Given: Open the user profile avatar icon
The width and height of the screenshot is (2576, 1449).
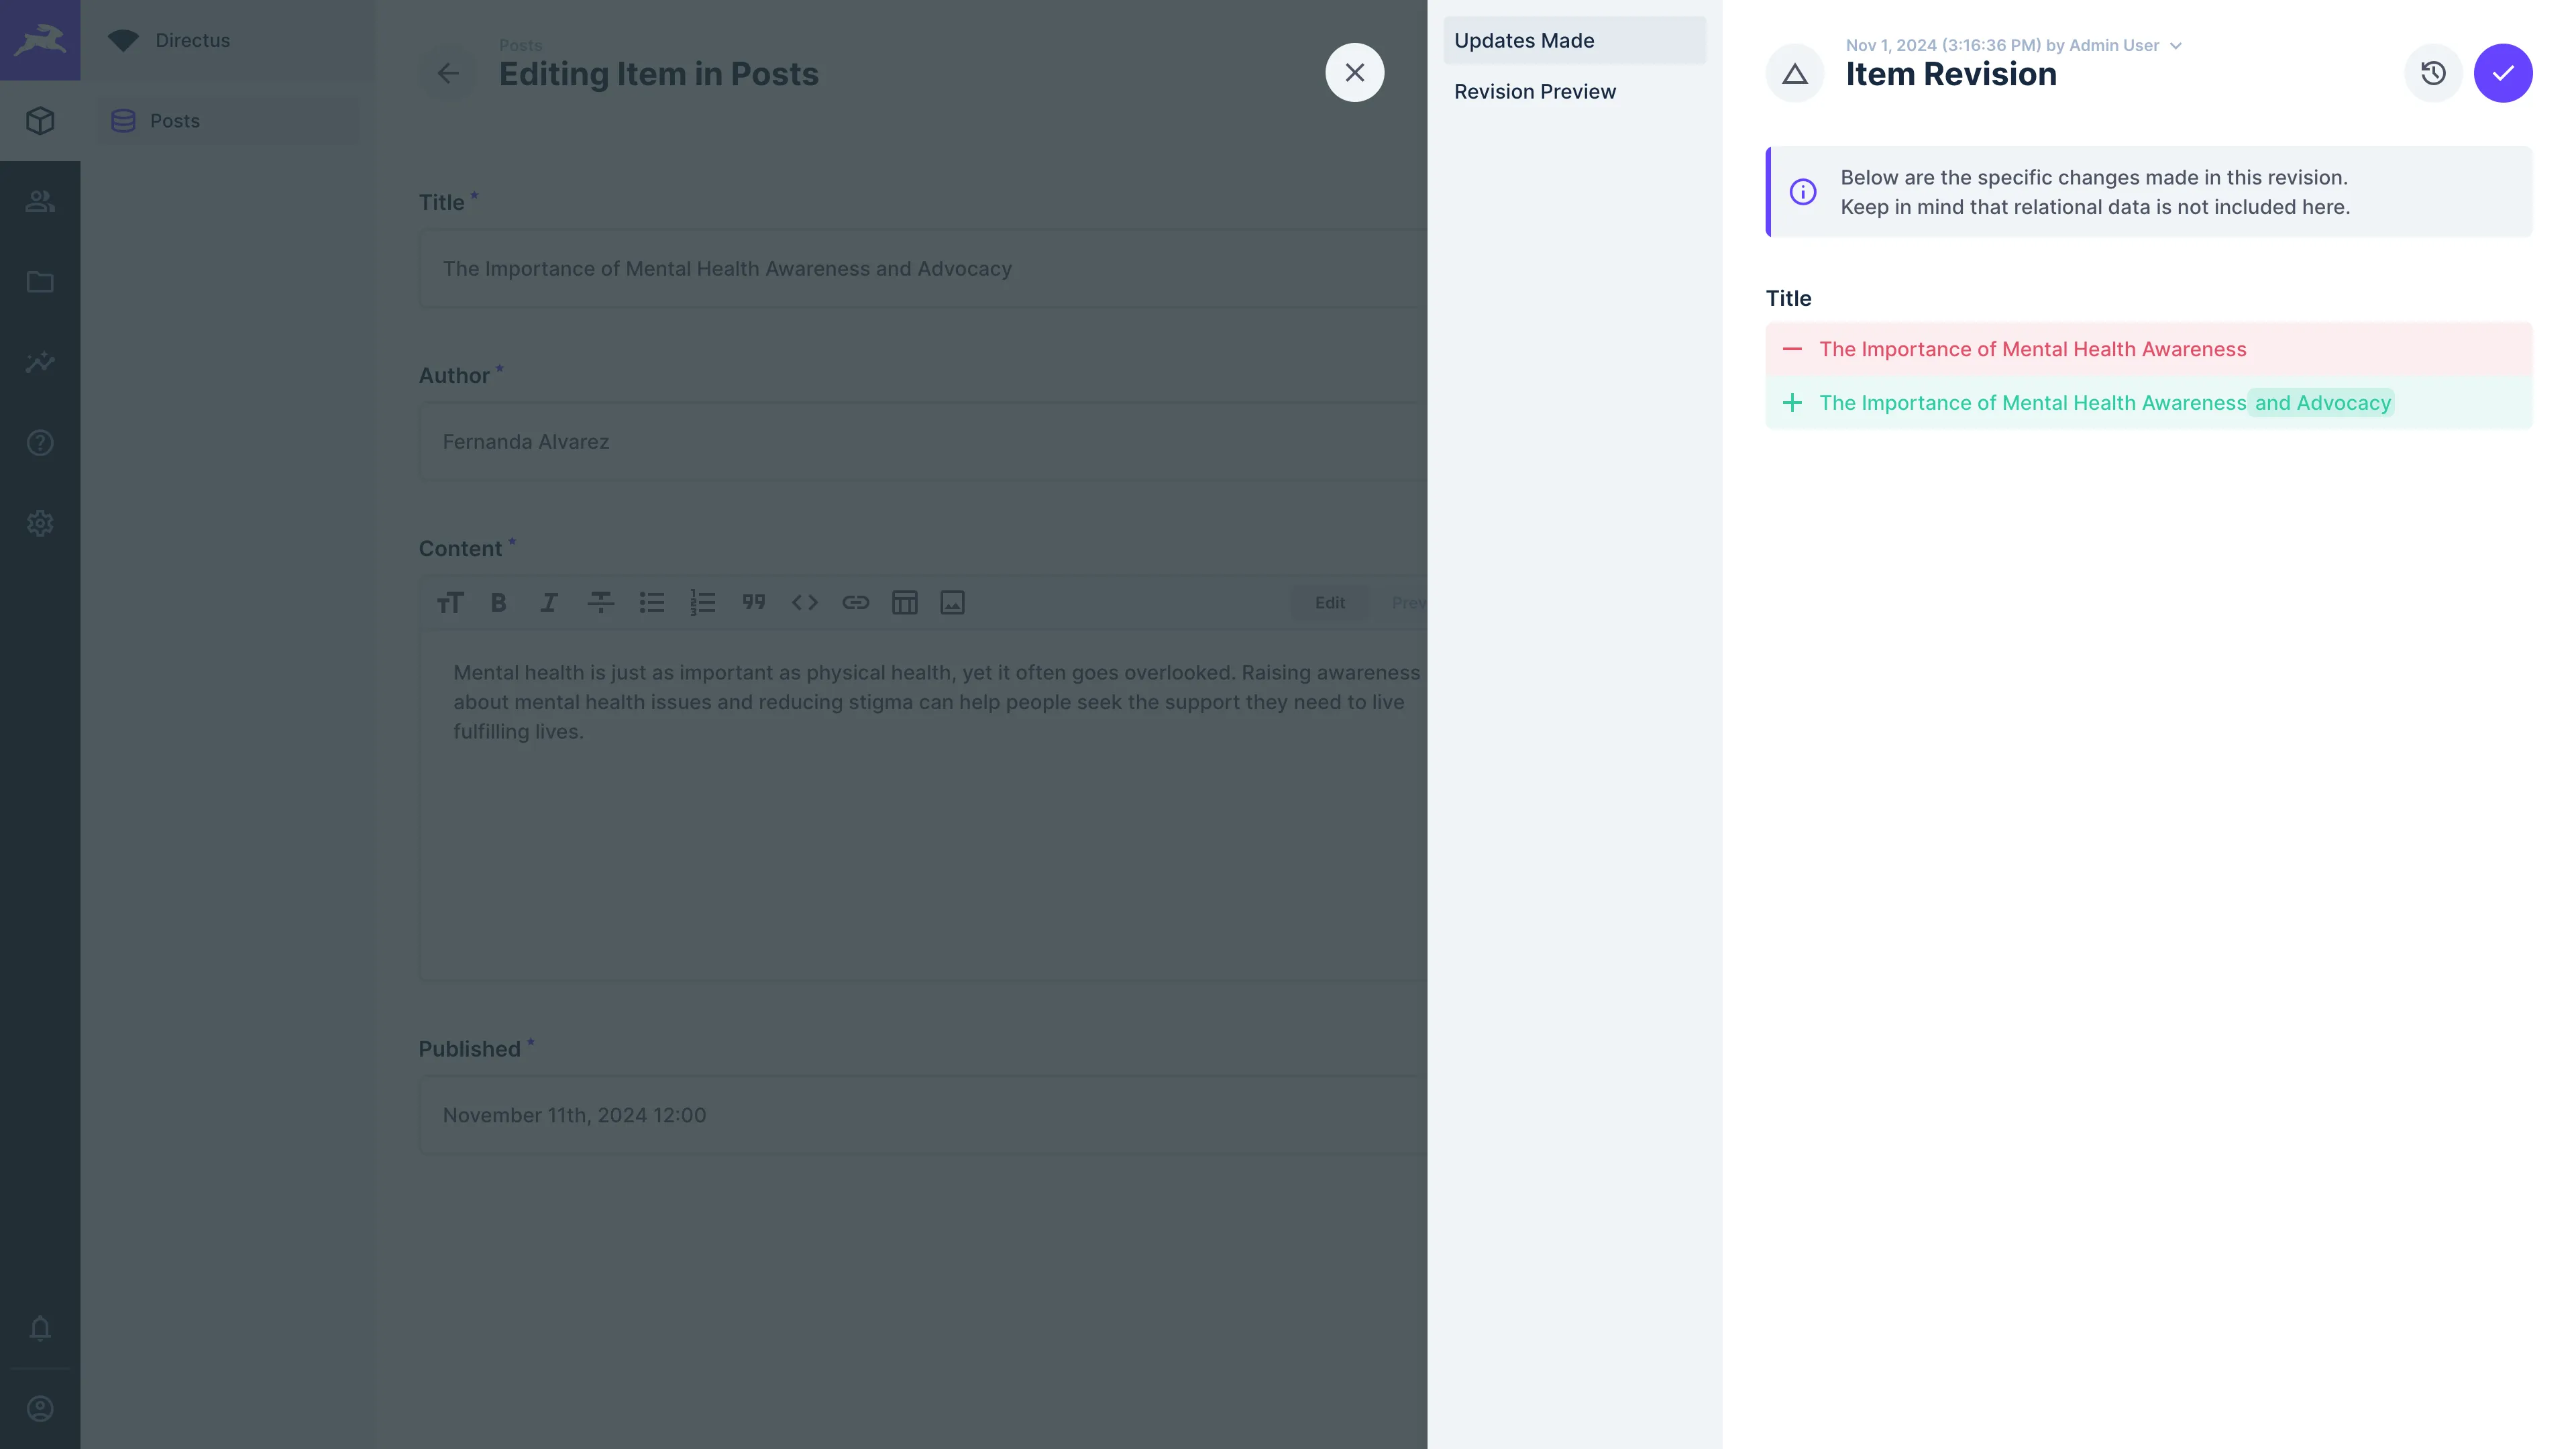Looking at the screenshot, I should pos(40,1409).
